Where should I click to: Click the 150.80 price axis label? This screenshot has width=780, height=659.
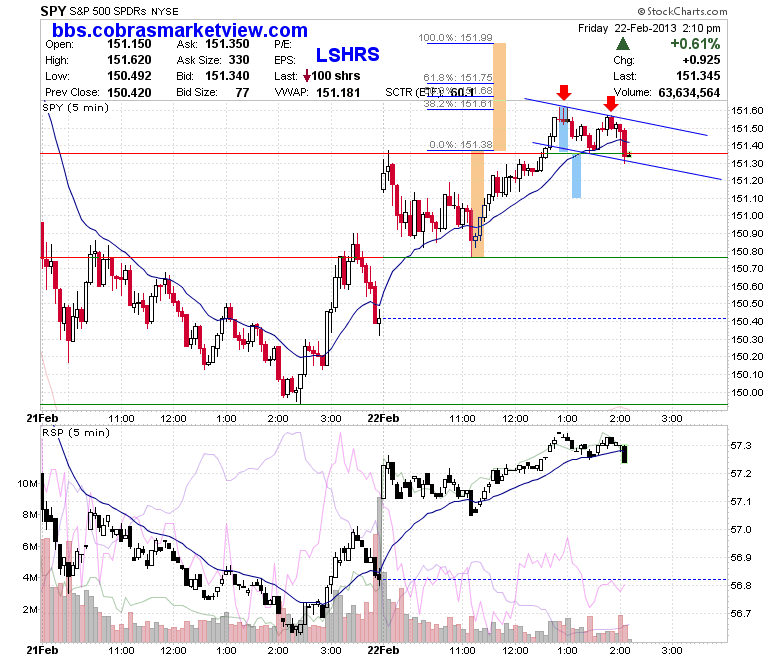747,251
